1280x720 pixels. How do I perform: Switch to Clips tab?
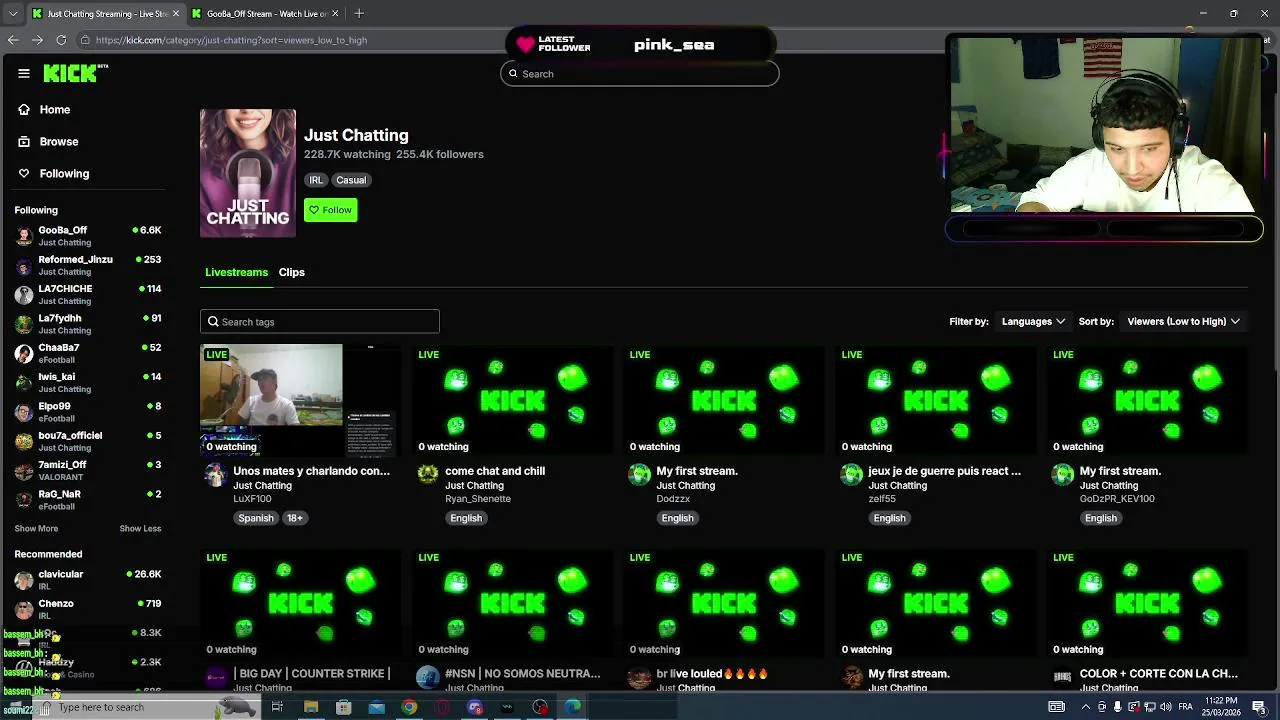[x=292, y=272]
